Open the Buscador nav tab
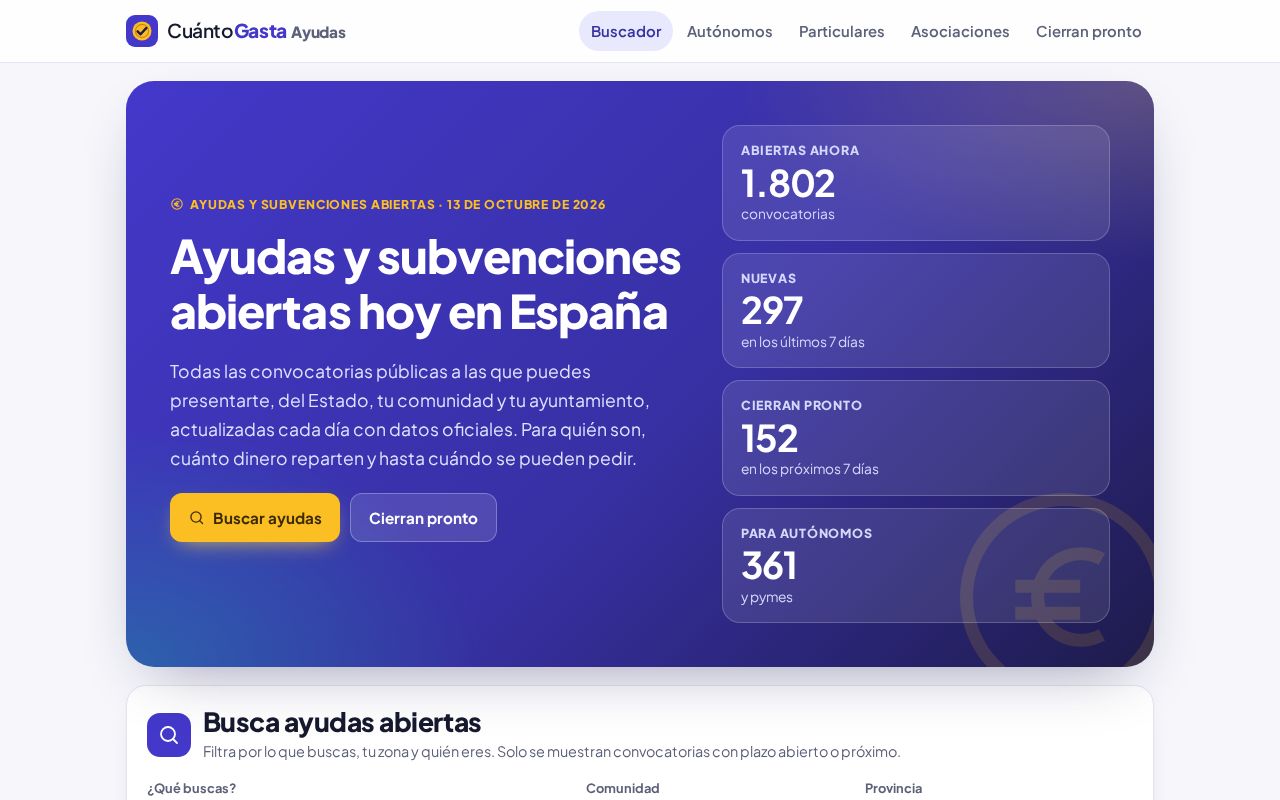The image size is (1280, 800). click(x=626, y=31)
